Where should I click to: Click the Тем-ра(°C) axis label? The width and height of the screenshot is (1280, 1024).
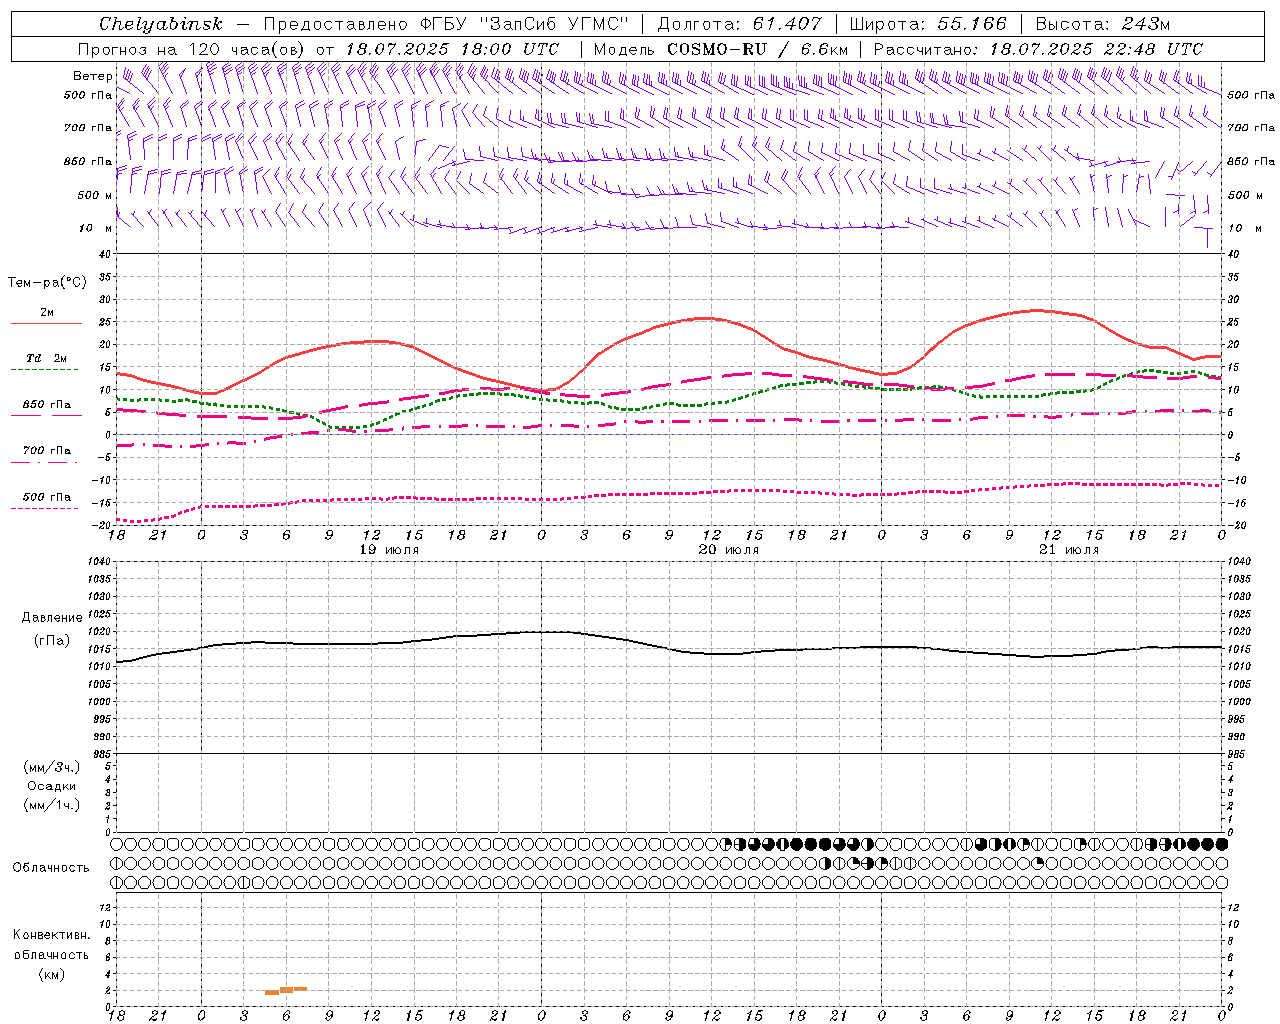point(47,283)
